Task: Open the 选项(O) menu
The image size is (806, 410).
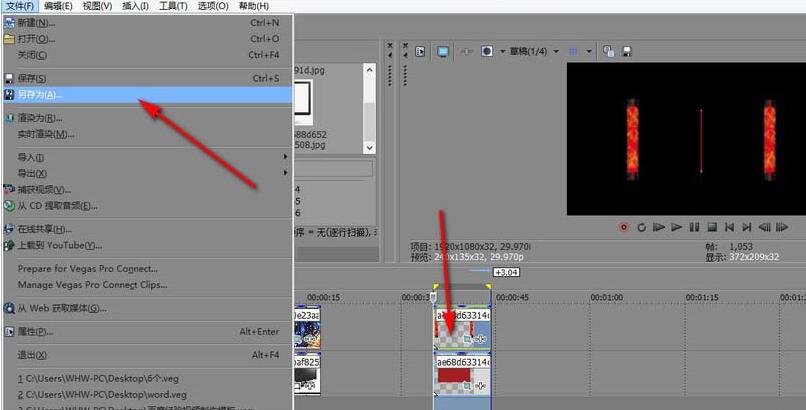Action: [212, 6]
